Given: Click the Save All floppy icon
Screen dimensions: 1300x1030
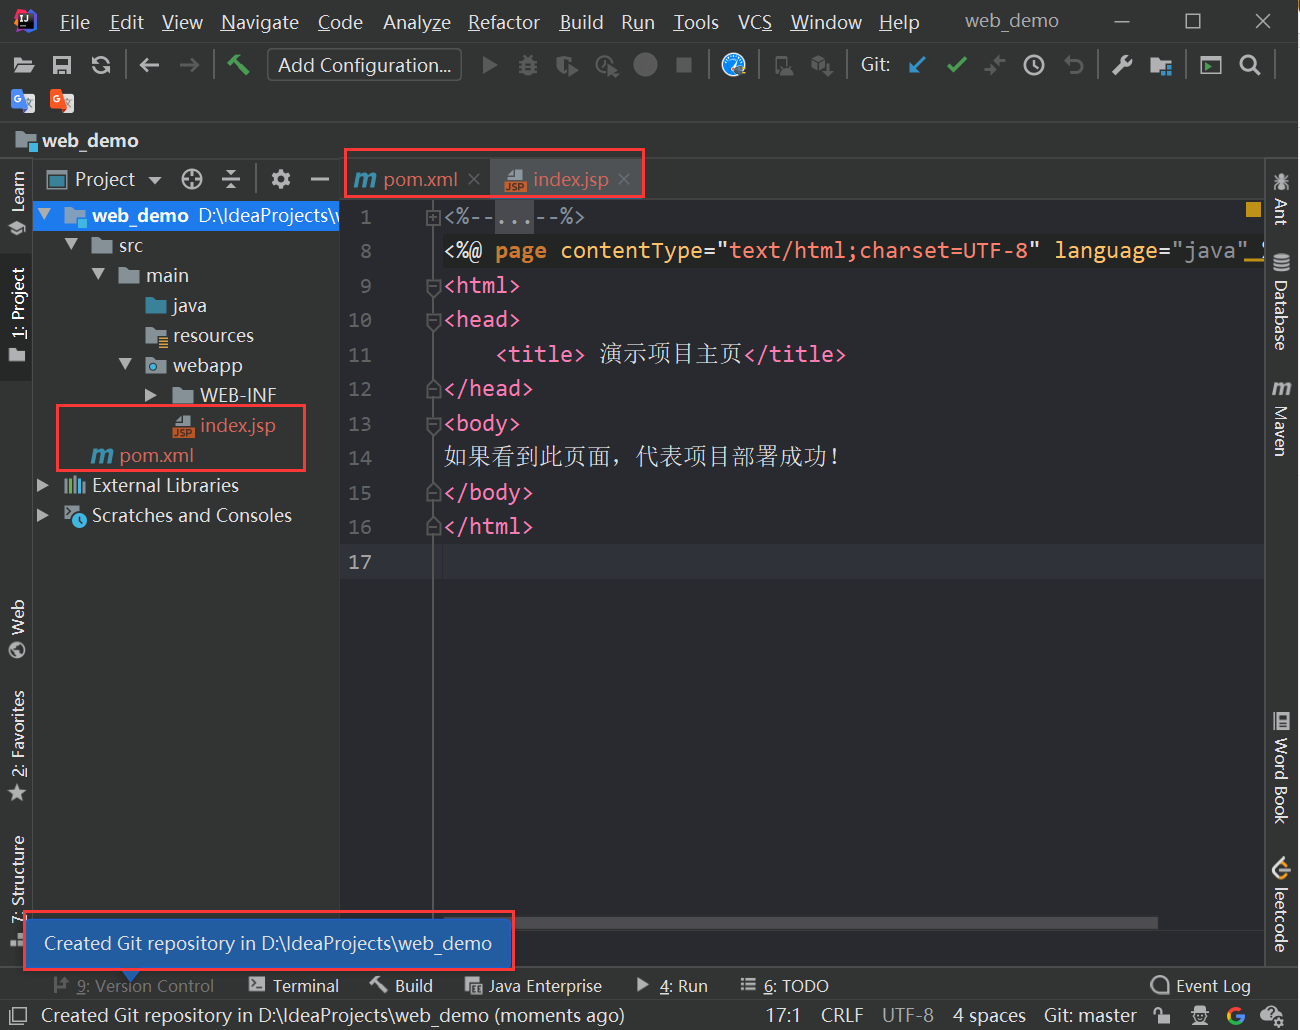Looking at the screenshot, I should tap(62, 64).
